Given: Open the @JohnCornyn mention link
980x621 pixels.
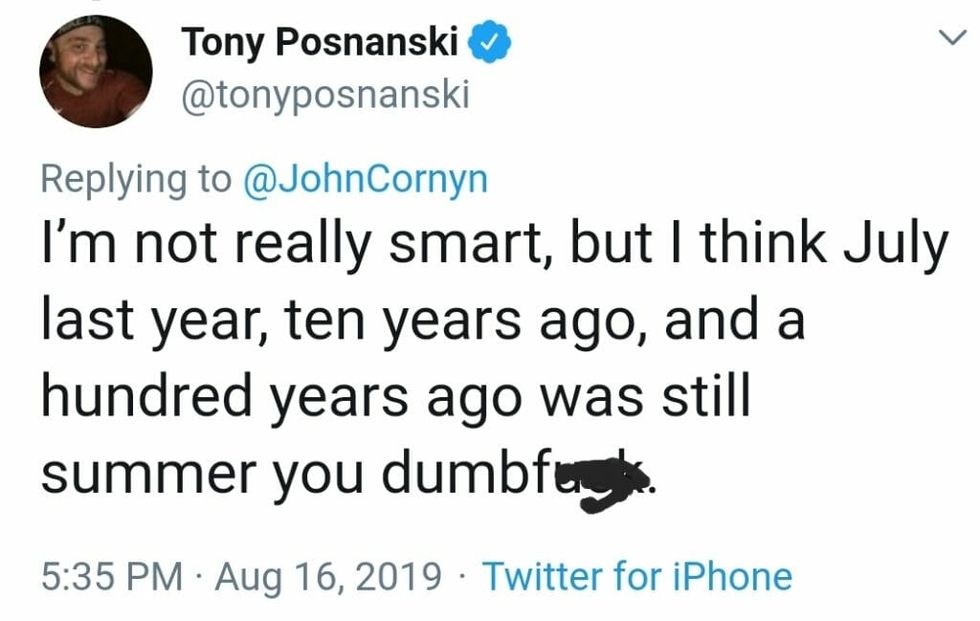Looking at the screenshot, I should 364,178.
